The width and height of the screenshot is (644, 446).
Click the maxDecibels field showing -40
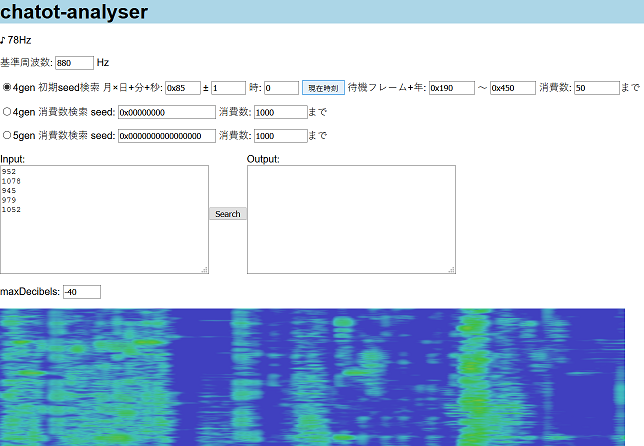coord(82,292)
